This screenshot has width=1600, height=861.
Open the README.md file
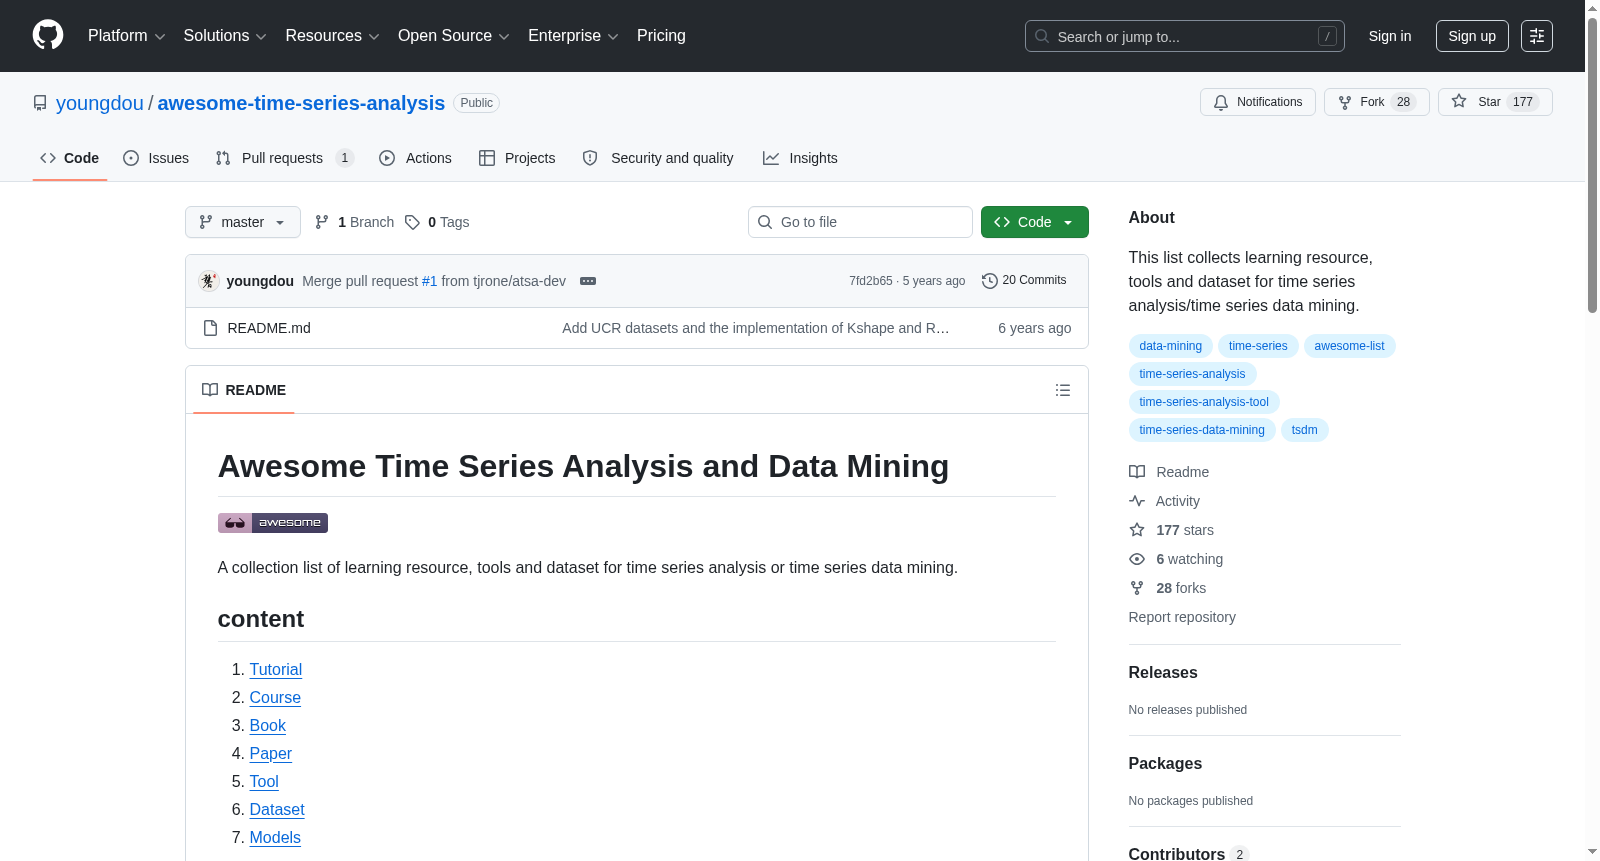(x=269, y=328)
